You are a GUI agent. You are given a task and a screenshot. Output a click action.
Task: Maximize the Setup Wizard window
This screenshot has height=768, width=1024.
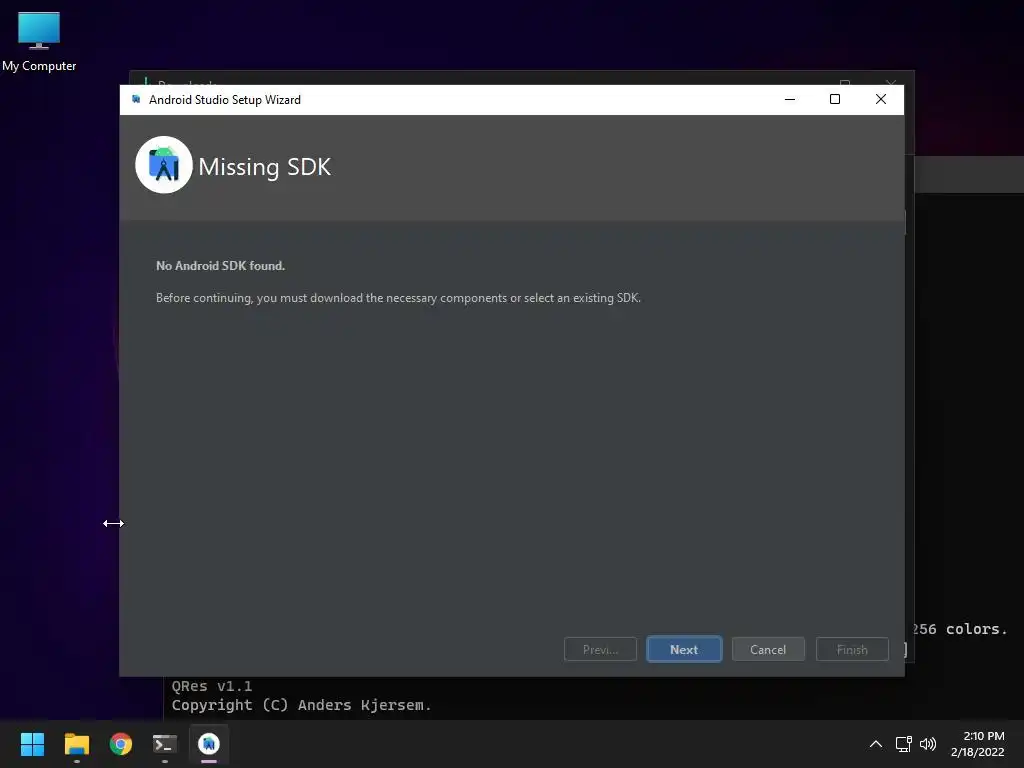tap(835, 99)
